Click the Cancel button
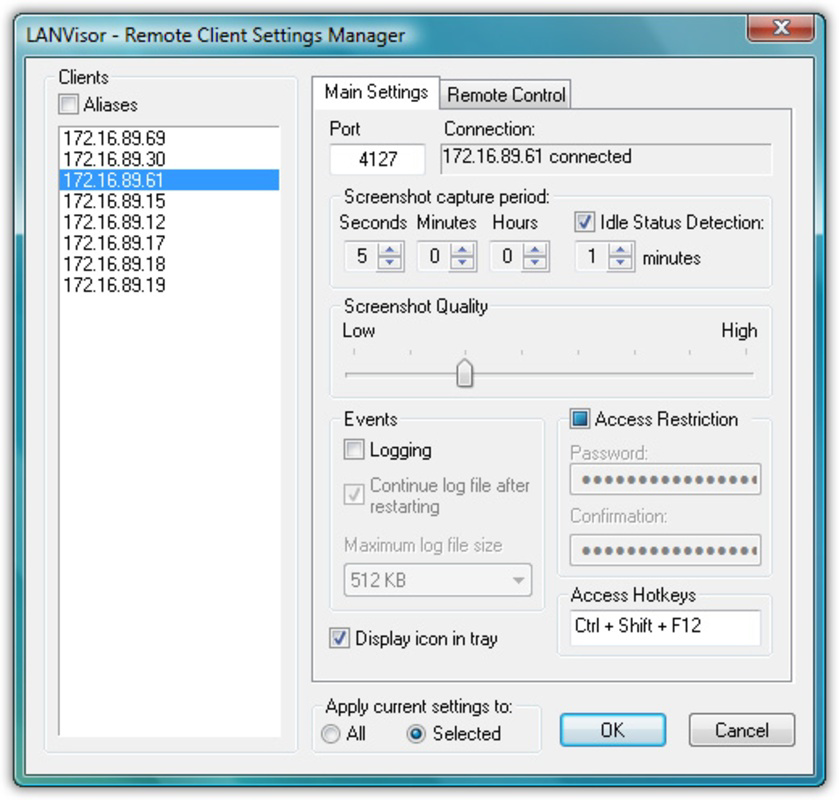 pyautogui.click(x=742, y=730)
